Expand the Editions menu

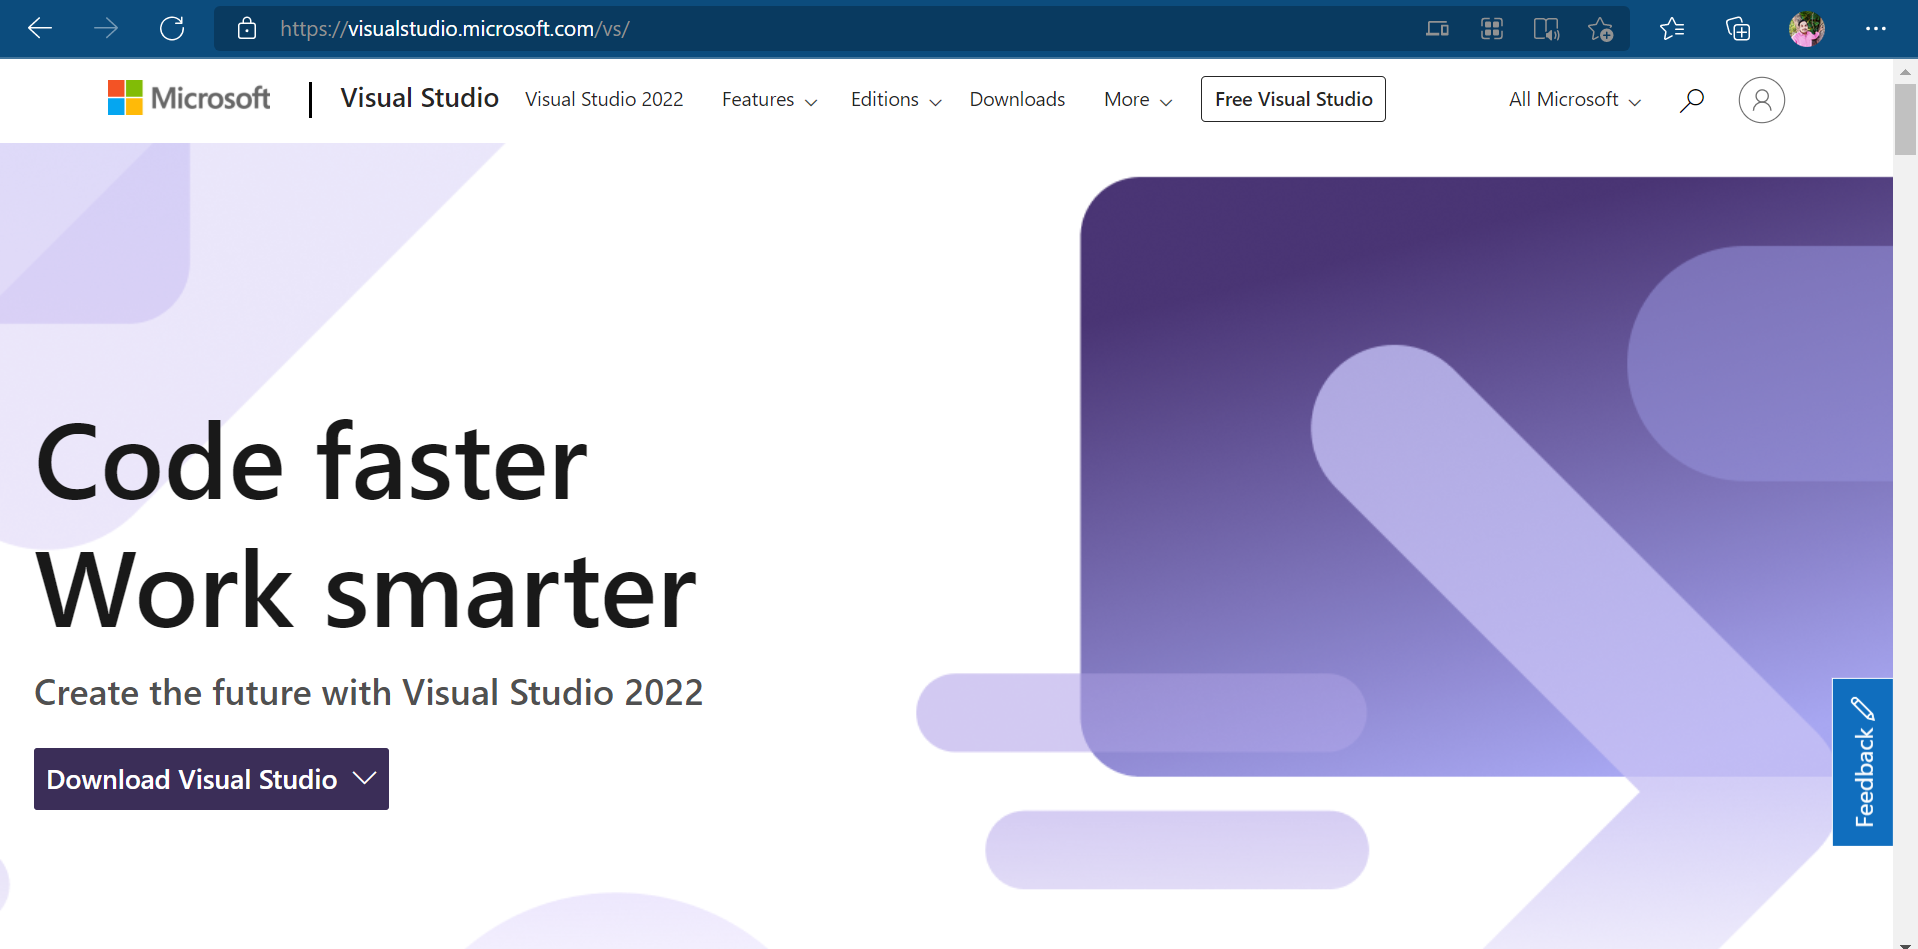tap(896, 99)
